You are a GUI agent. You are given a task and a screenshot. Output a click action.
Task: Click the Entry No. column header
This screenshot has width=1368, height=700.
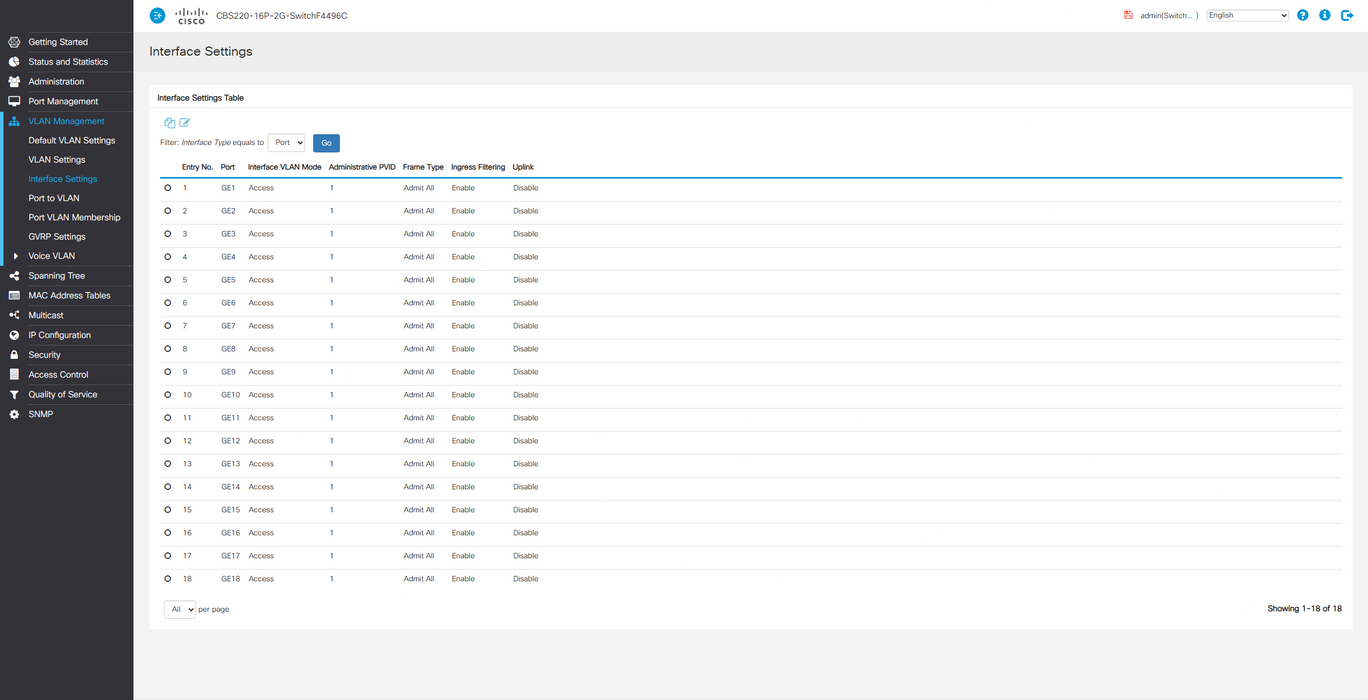197,167
